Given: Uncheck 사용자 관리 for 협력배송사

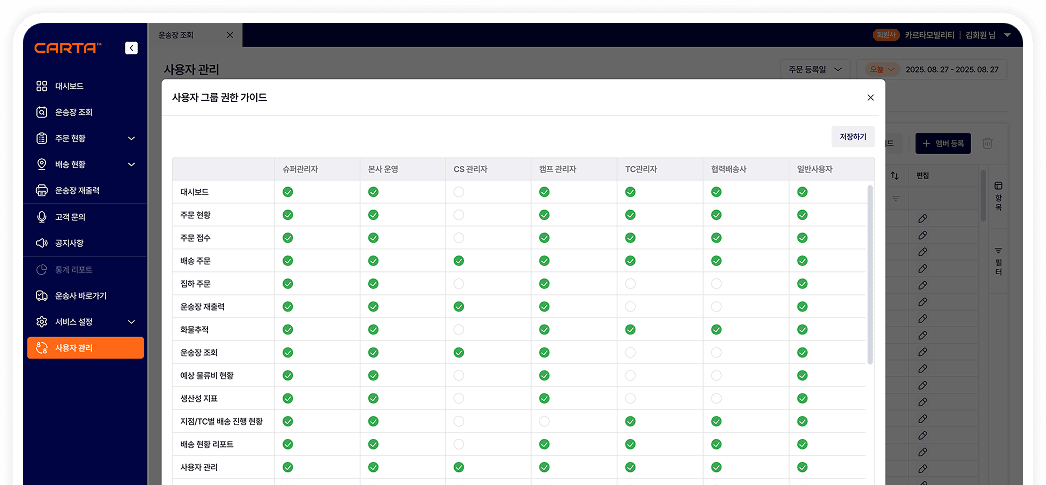Looking at the screenshot, I should 716,467.
